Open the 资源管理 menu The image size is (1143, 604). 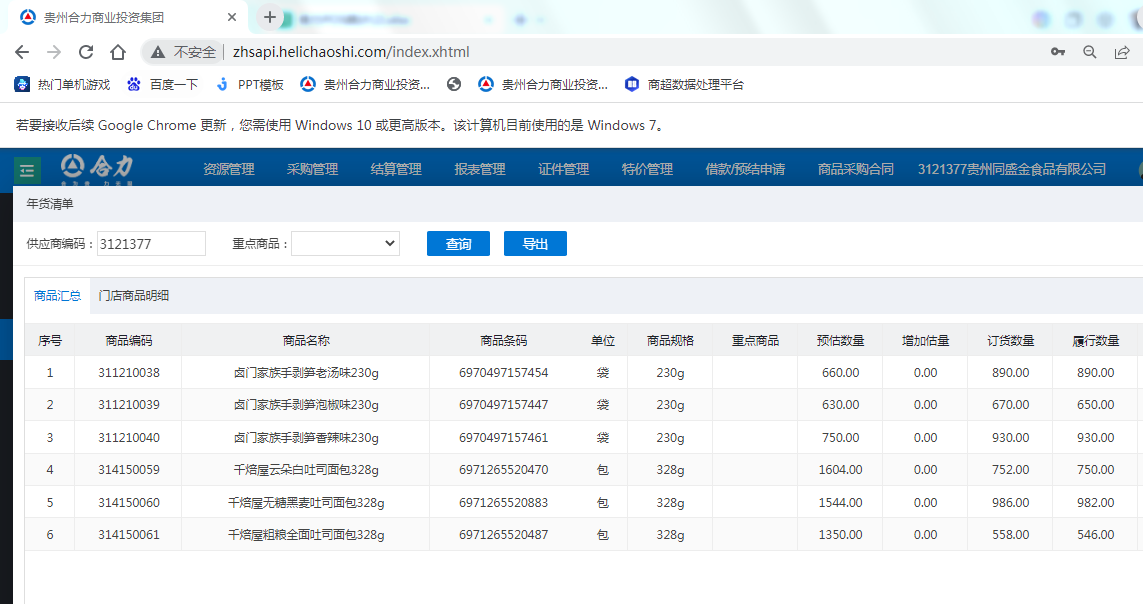coord(229,169)
